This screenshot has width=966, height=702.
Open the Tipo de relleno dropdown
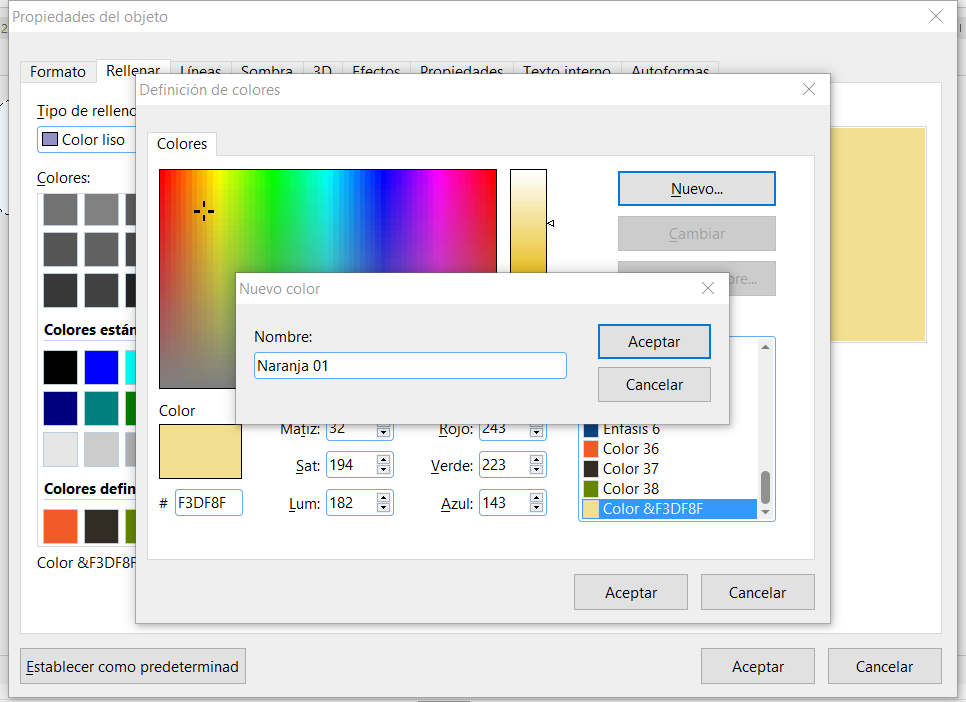click(86, 140)
